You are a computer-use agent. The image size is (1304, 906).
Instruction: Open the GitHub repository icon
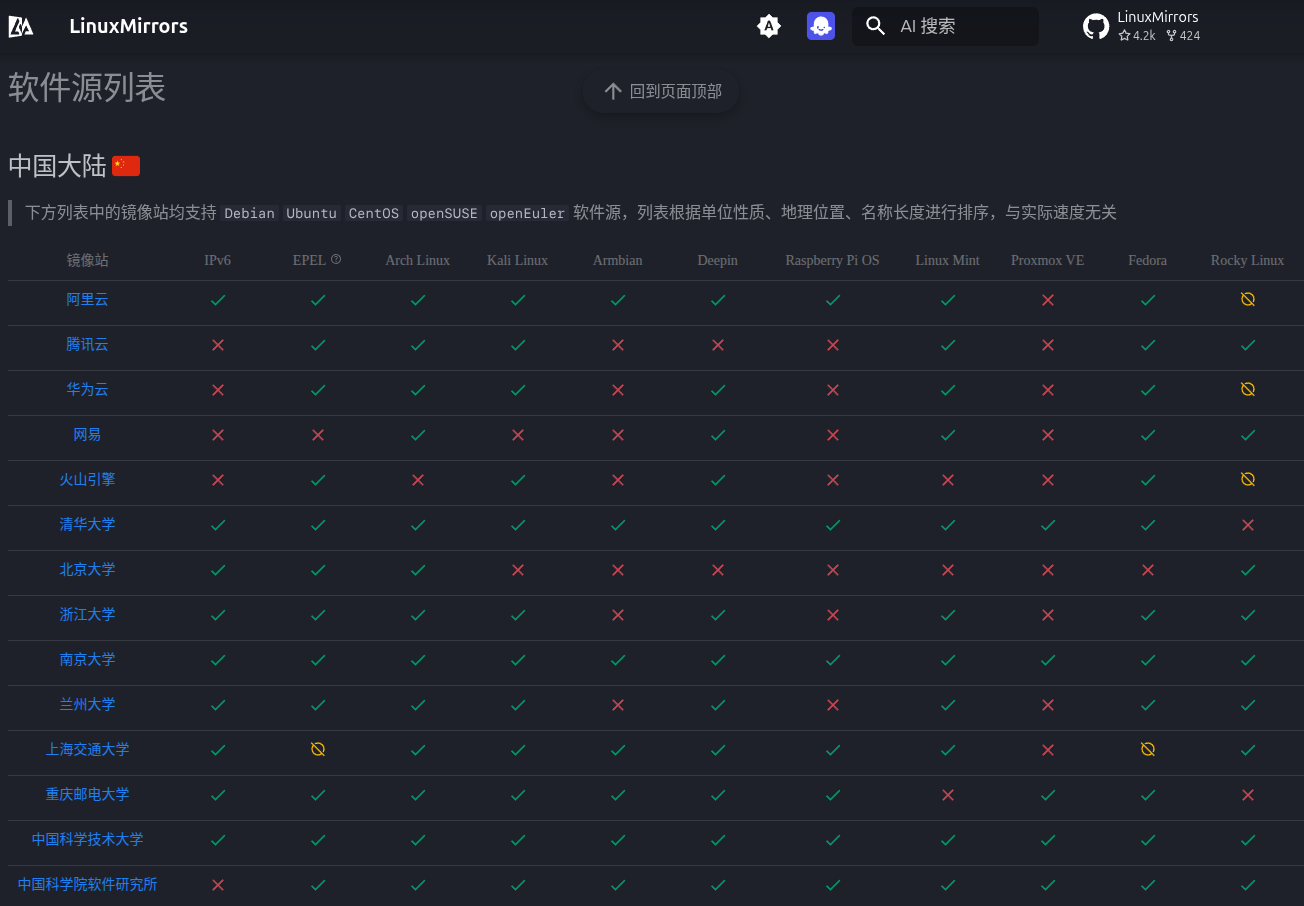coord(1096,26)
